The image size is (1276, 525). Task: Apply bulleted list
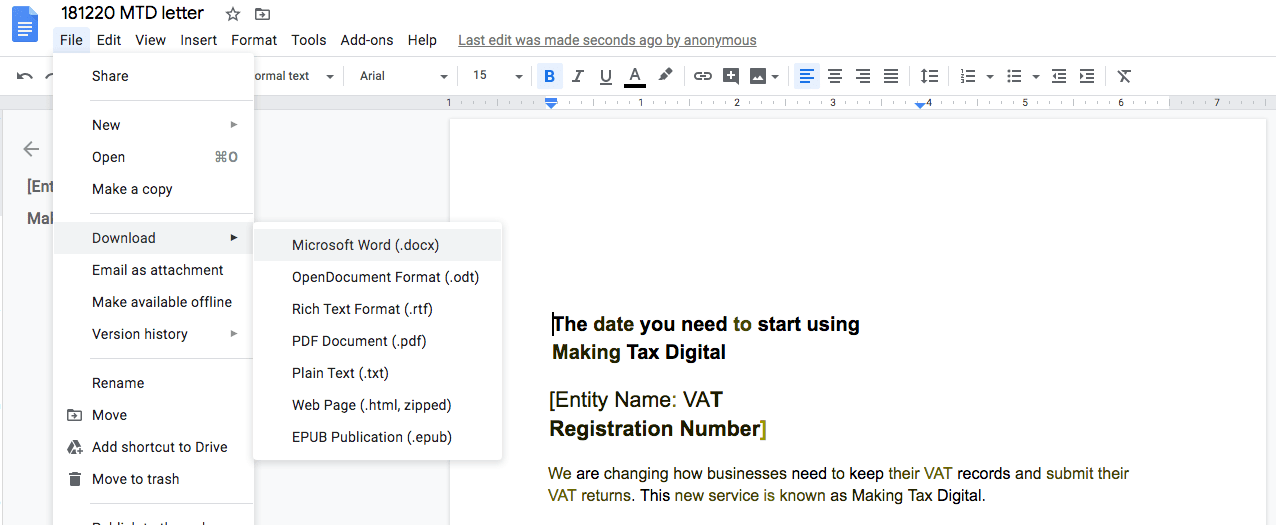coord(1014,76)
